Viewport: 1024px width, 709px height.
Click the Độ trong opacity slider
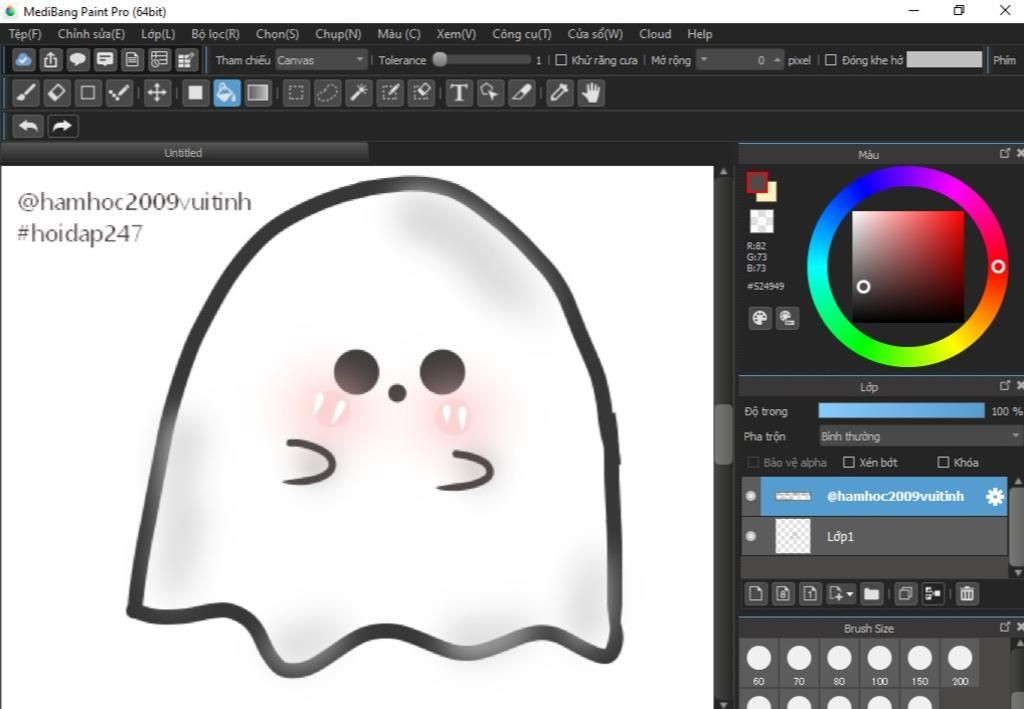tap(901, 411)
